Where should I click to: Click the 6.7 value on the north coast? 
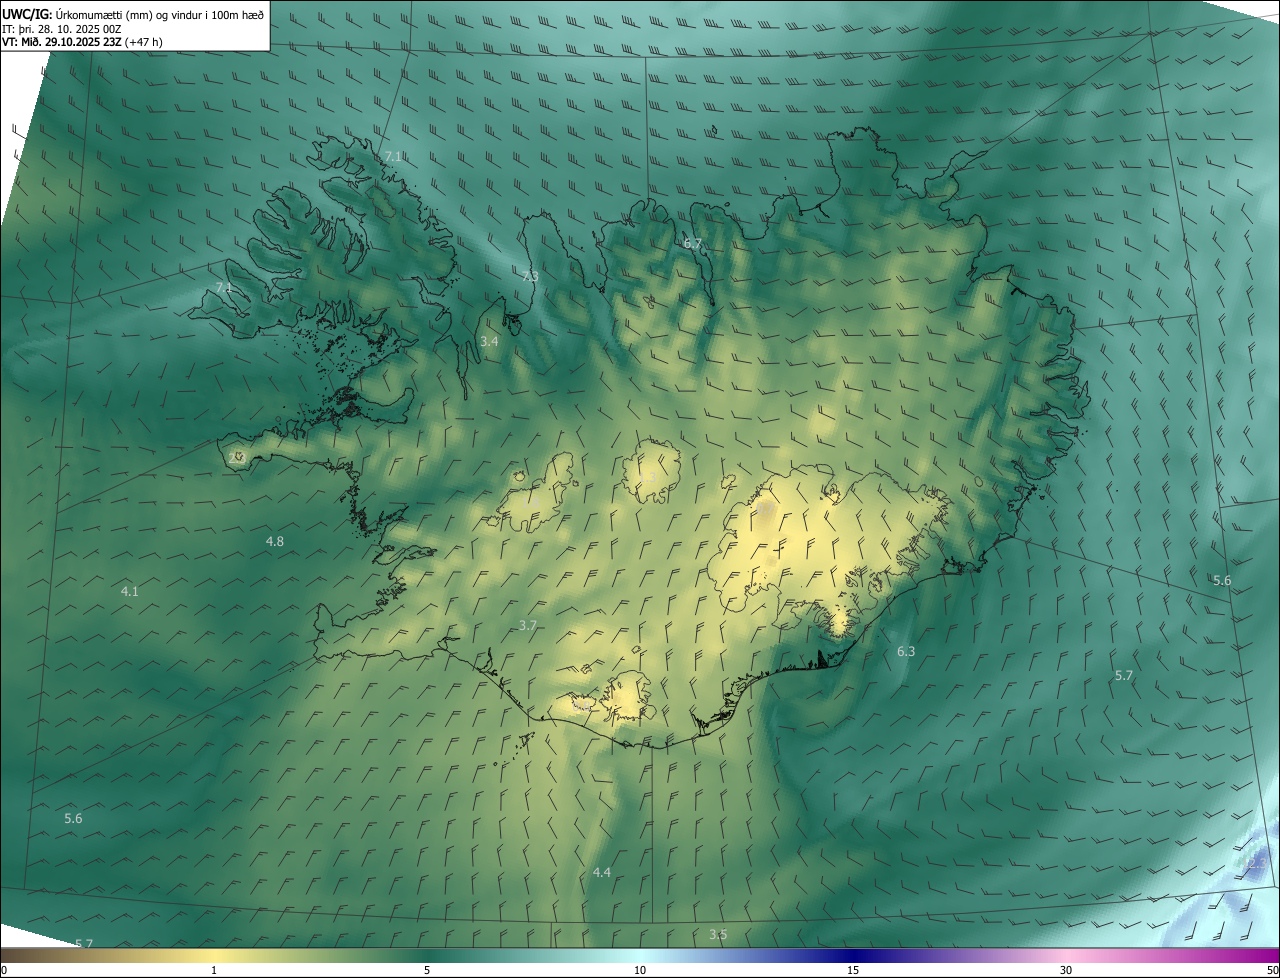[692, 244]
